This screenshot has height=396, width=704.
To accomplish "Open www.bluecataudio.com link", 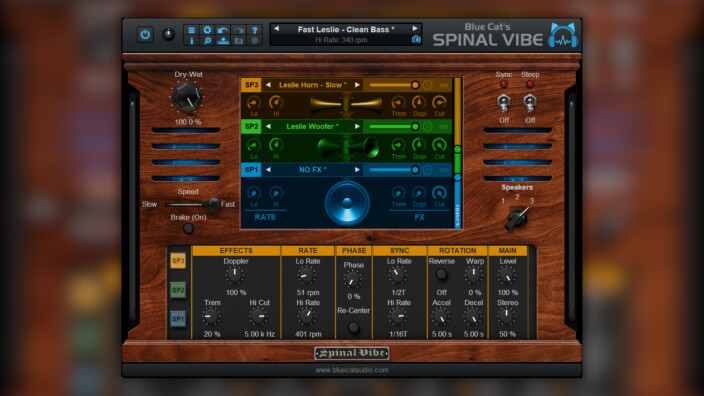I will click(352, 370).
